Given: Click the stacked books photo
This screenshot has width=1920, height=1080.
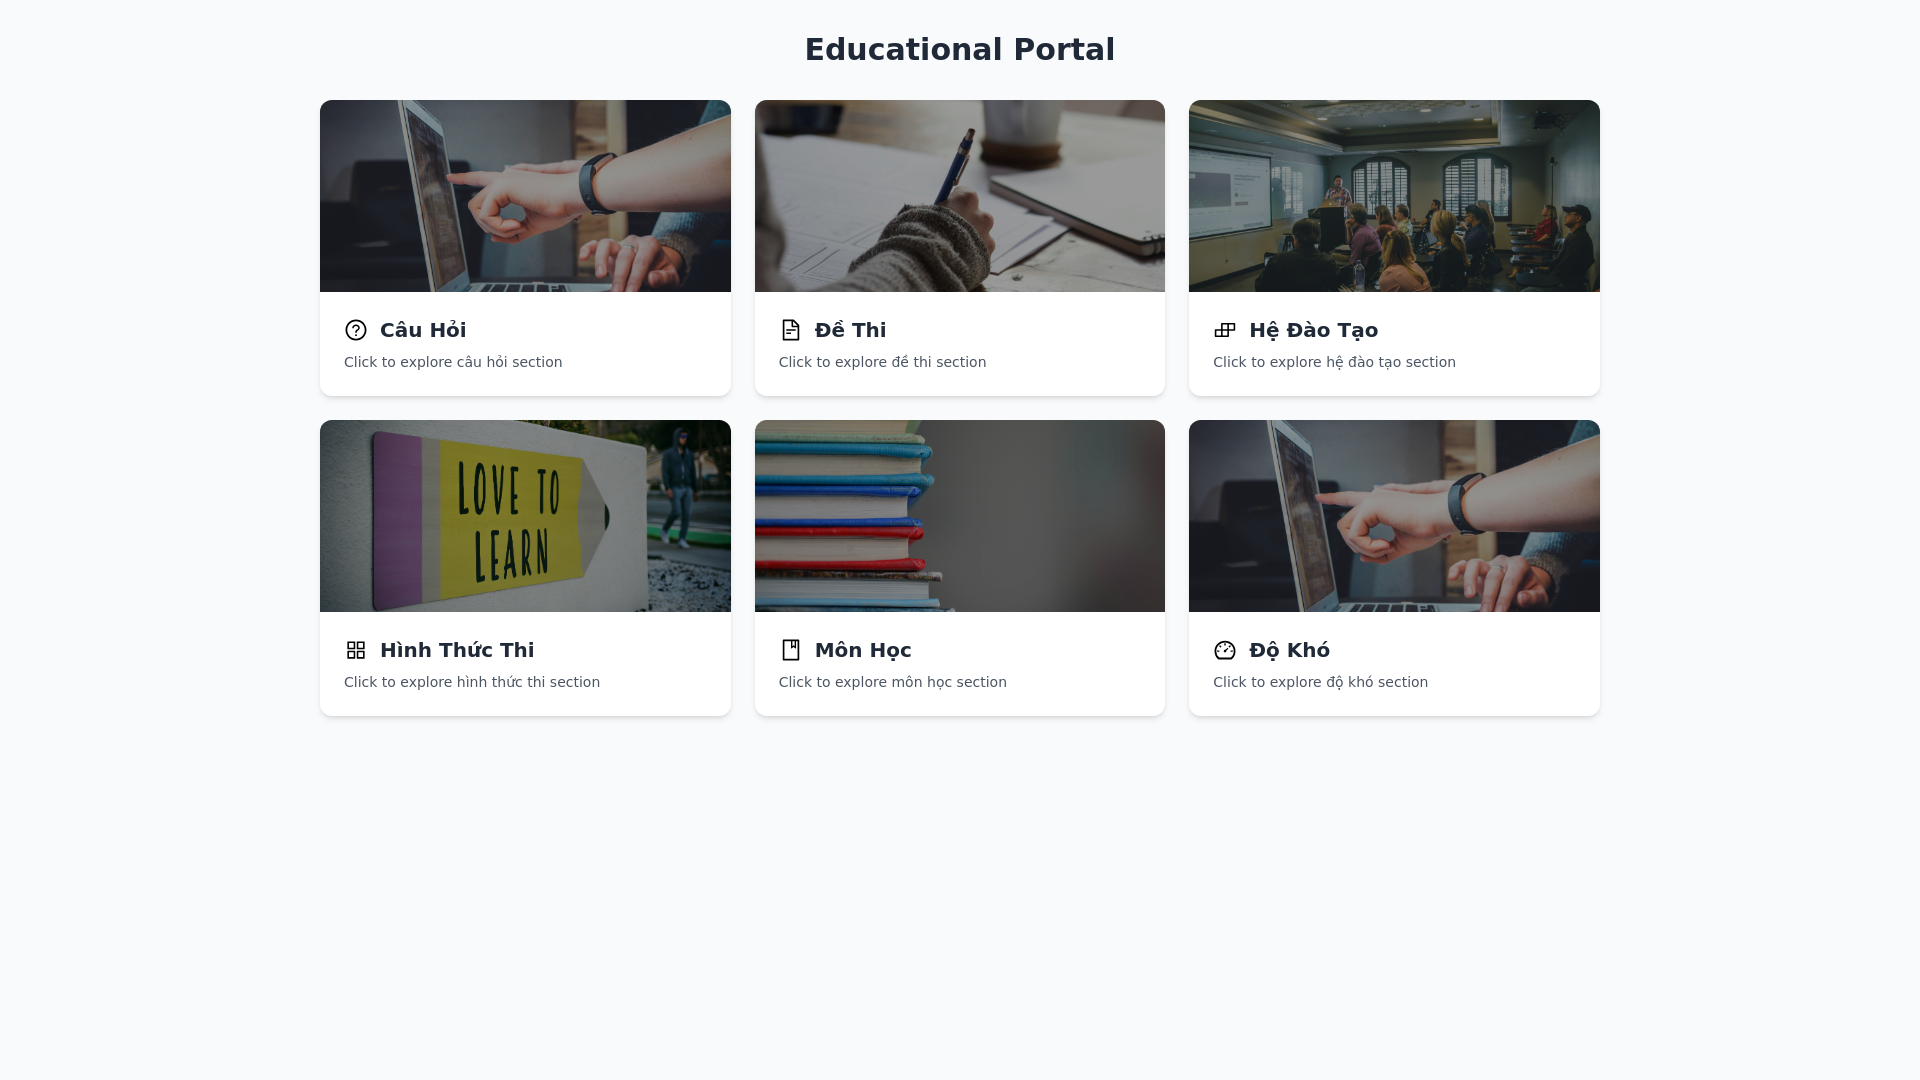Looking at the screenshot, I should pos(959,516).
